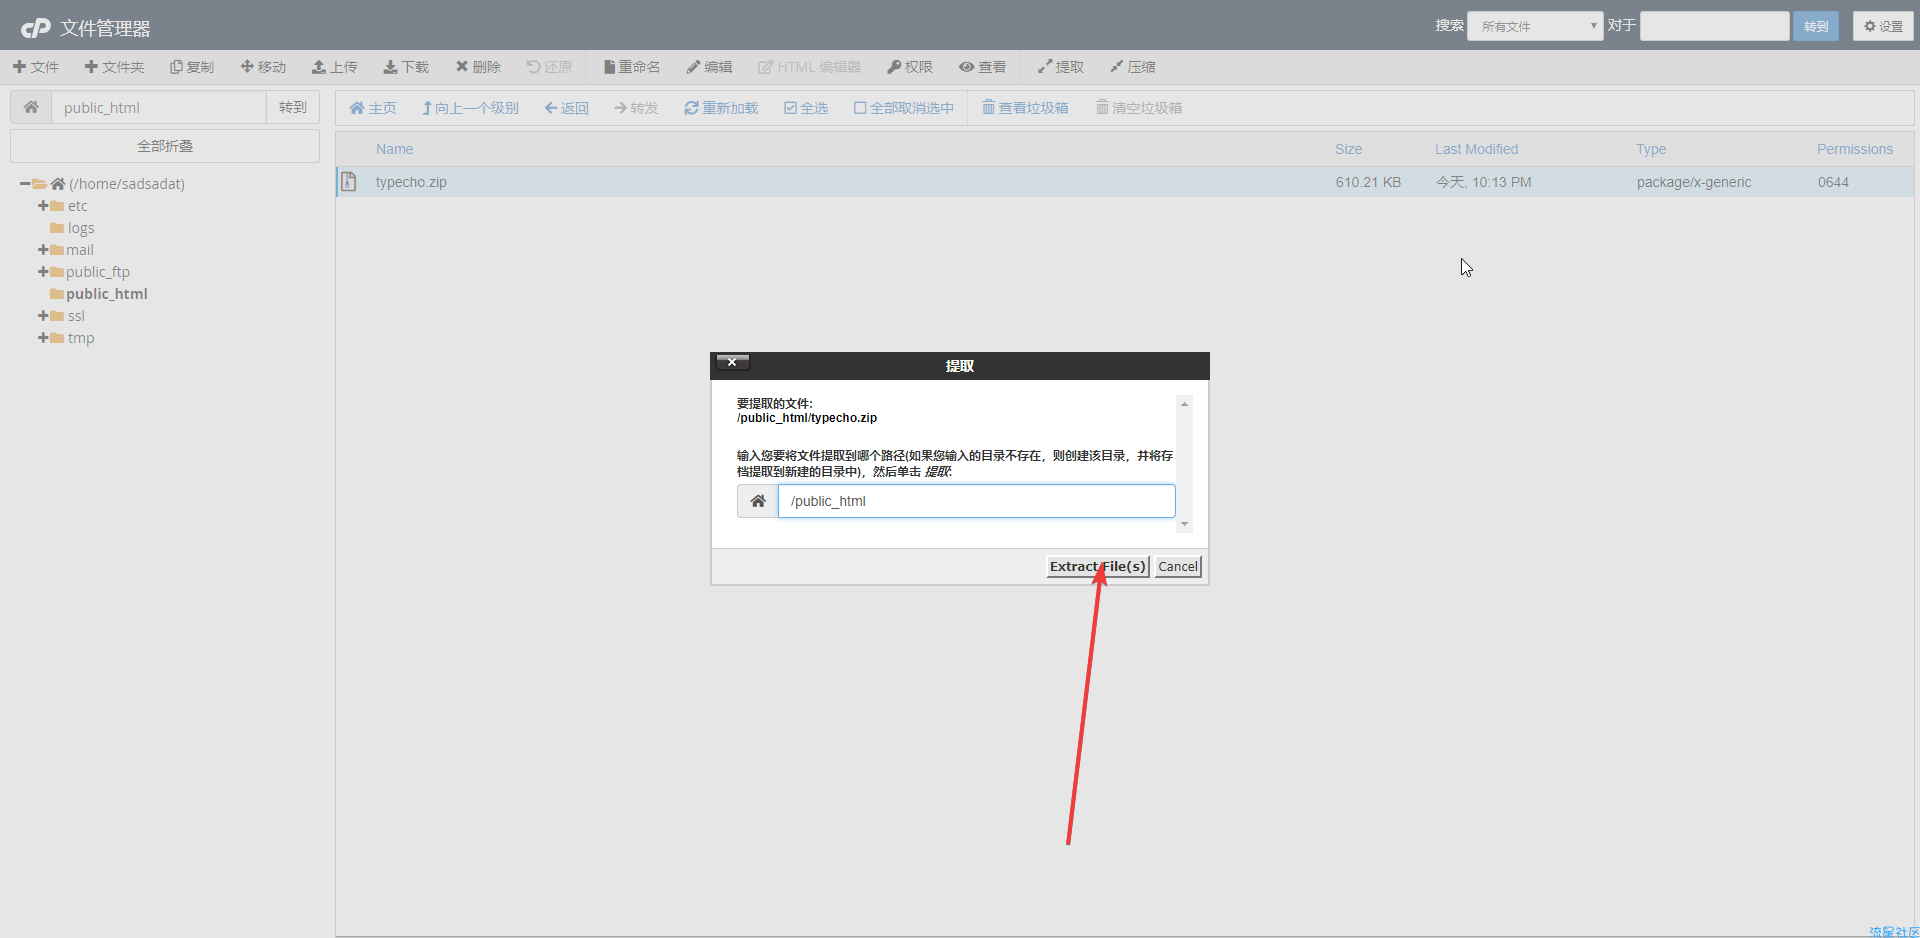Select the typecho.zip file row
Viewport: 1920px width, 938px height.
1125,182
